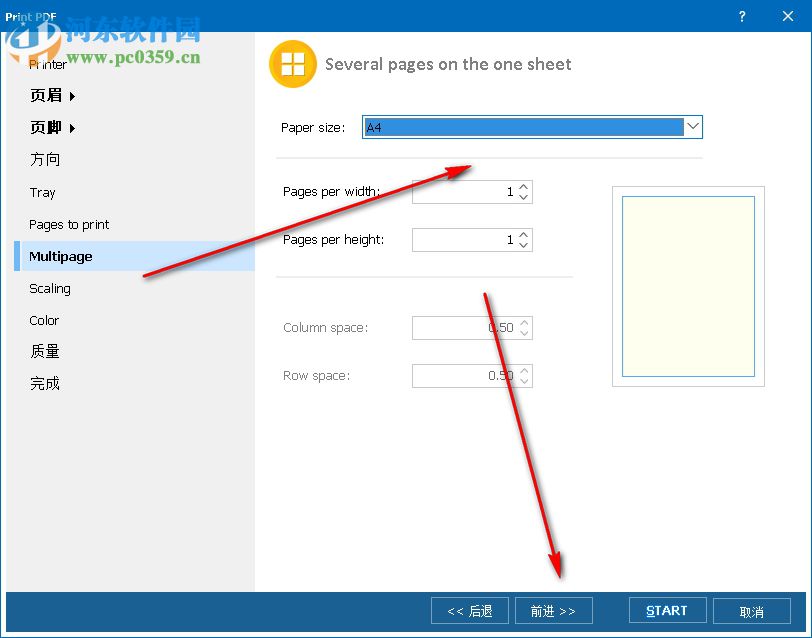812x638 pixels.
Task: Open the Printer settings section
Action: tap(47, 64)
